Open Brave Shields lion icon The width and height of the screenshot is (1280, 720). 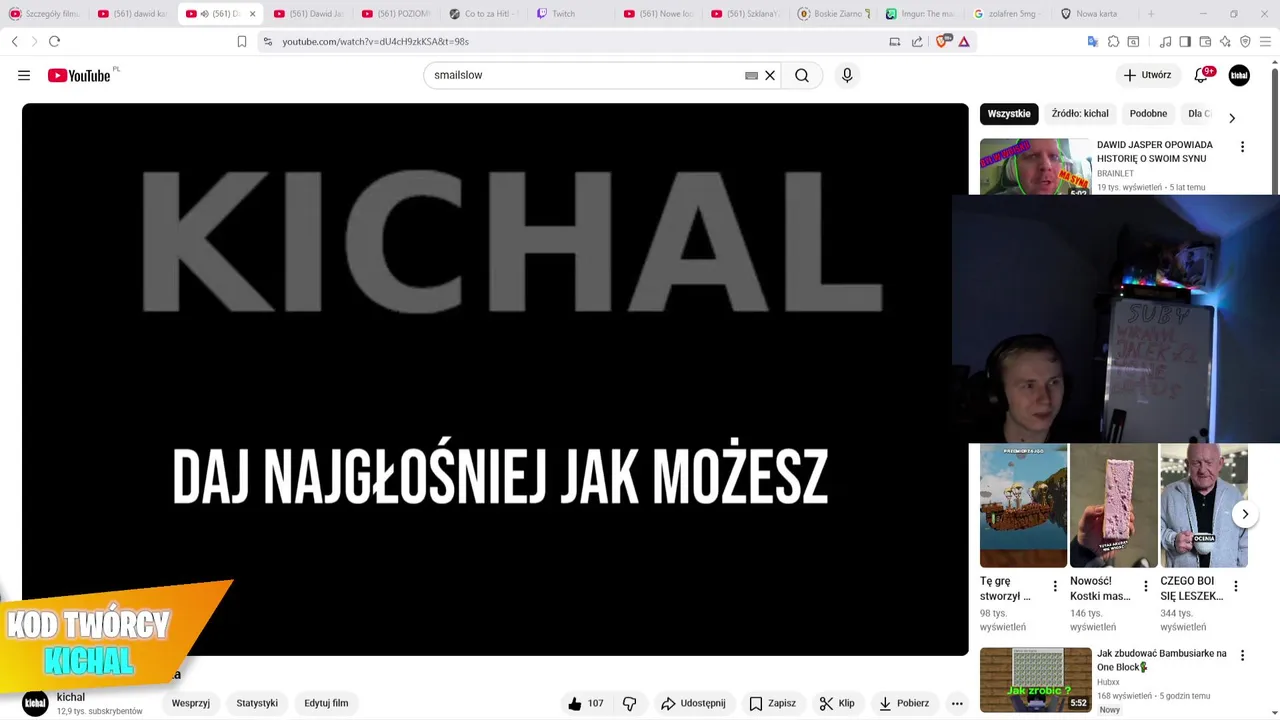pyautogui.click(x=942, y=41)
